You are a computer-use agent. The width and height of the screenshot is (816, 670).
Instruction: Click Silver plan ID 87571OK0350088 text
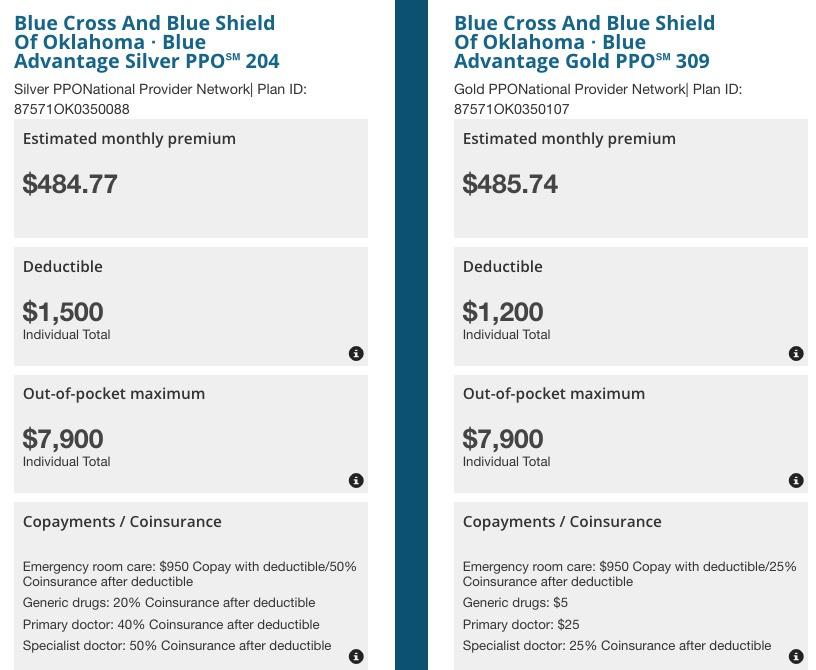tap(72, 109)
